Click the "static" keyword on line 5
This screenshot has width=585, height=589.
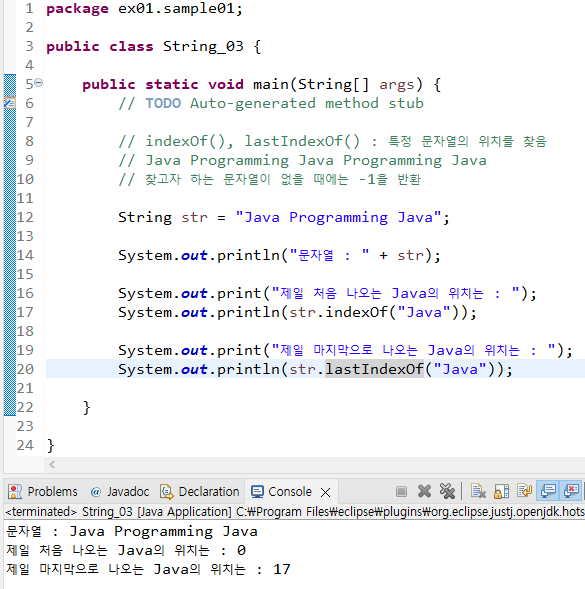coord(172,85)
